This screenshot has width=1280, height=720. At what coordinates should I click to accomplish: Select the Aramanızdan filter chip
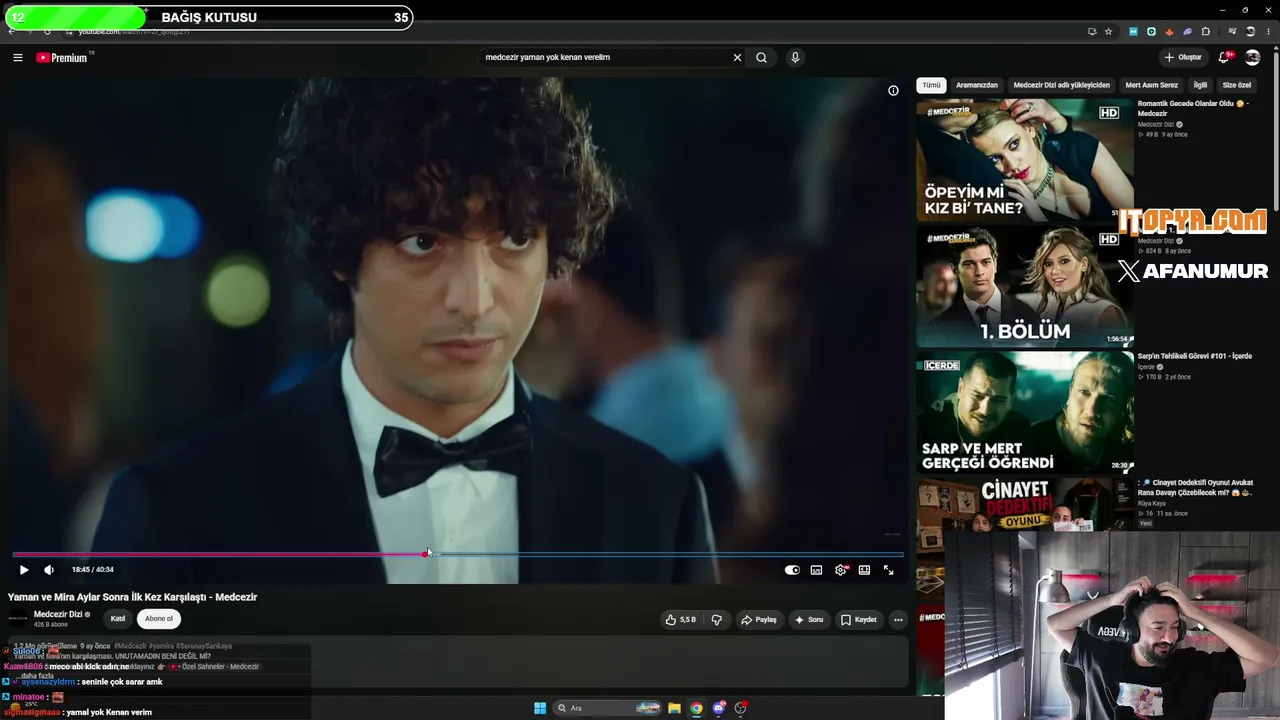click(x=977, y=85)
